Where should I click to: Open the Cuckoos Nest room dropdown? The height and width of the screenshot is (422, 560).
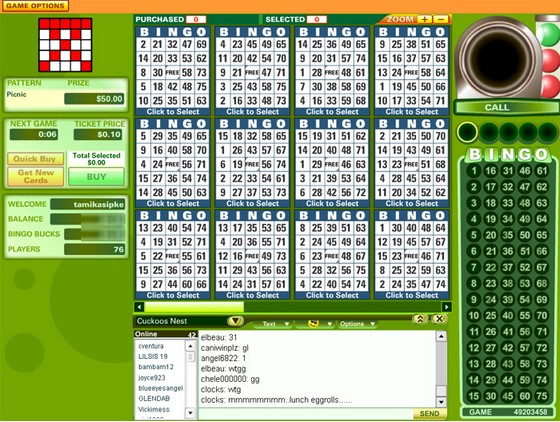tap(236, 321)
